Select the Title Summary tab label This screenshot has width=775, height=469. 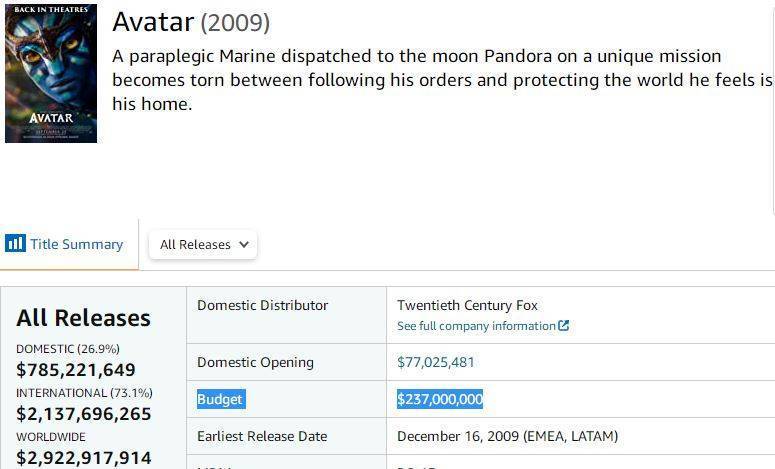point(77,244)
